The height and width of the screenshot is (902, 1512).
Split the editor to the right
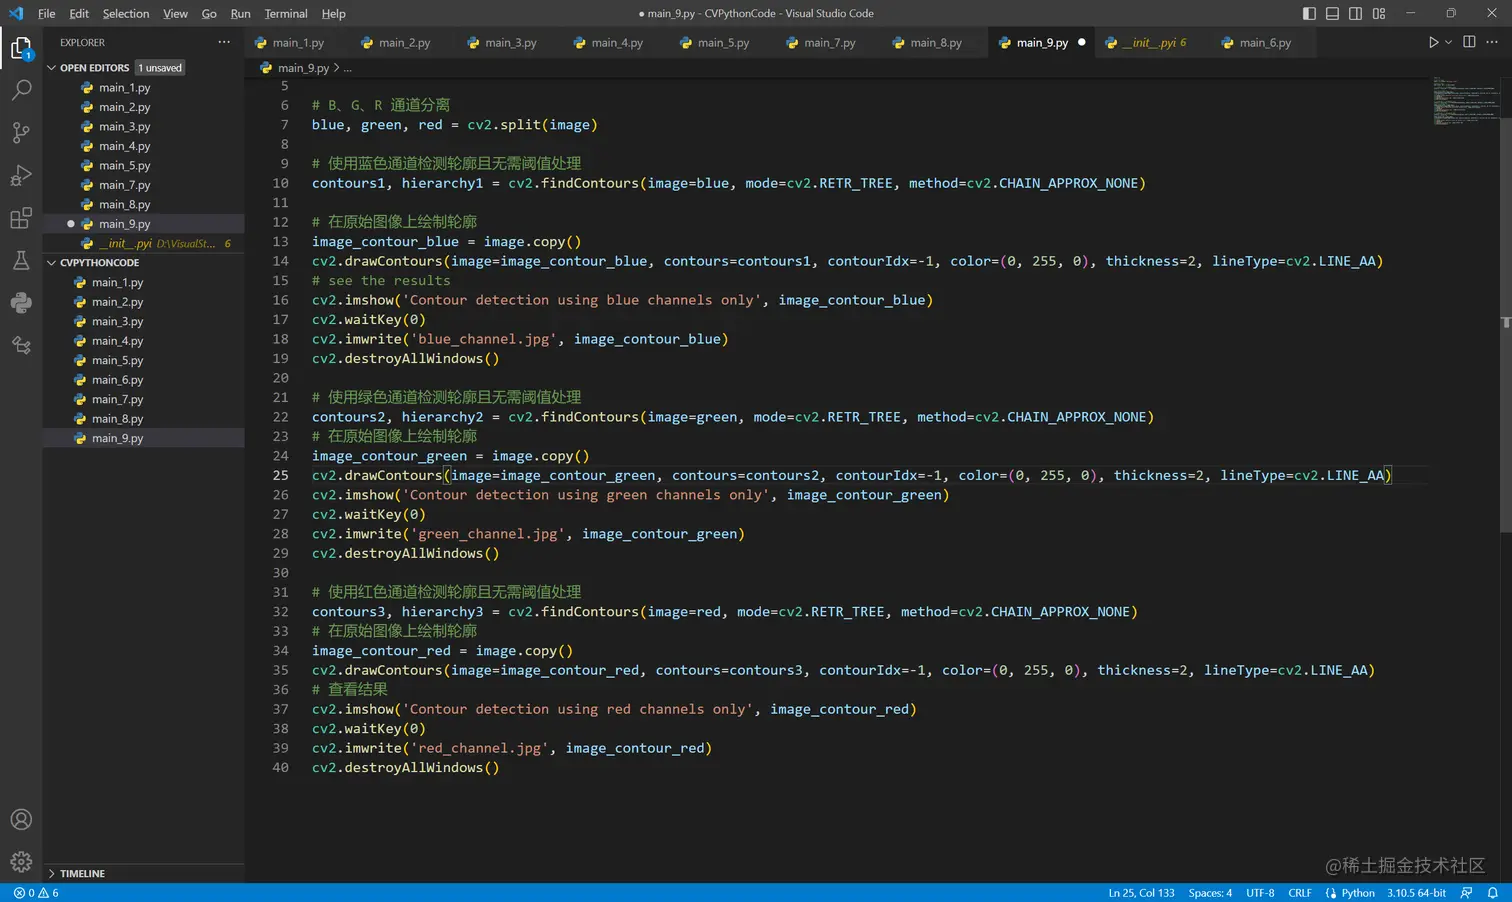coord(1469,43)
